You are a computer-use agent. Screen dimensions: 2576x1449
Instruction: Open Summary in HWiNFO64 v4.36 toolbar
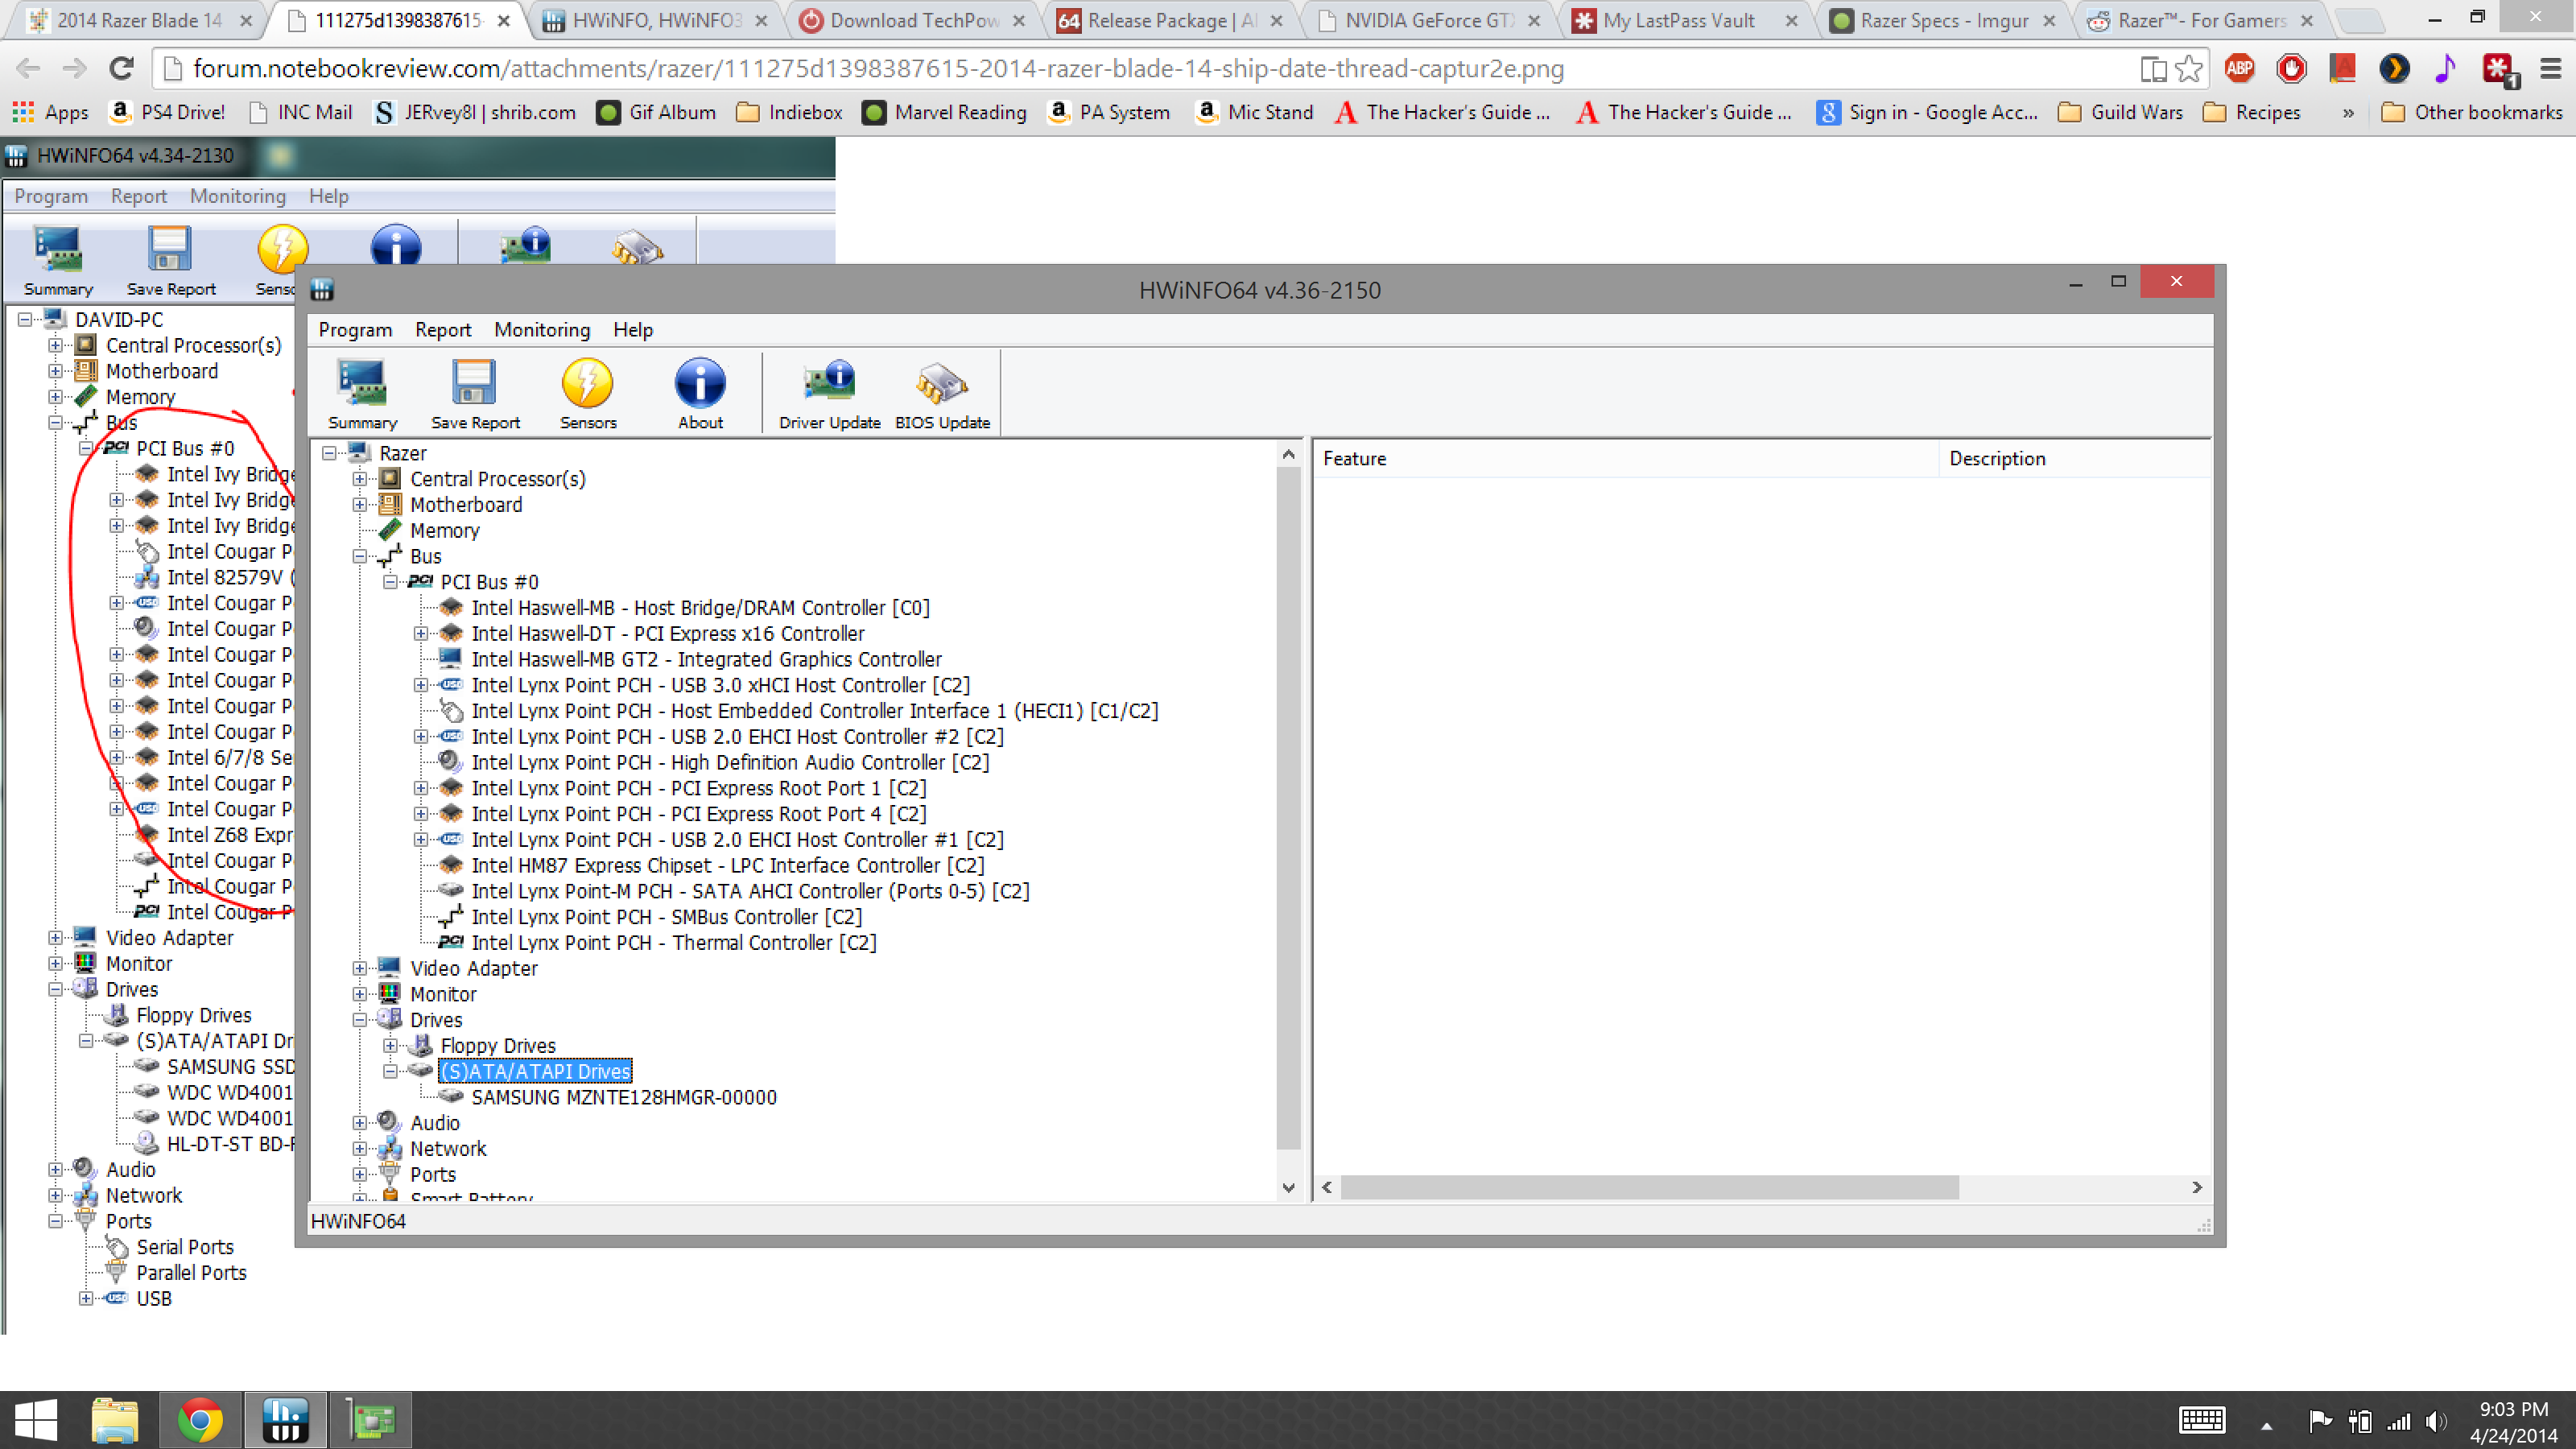point(362,395)
